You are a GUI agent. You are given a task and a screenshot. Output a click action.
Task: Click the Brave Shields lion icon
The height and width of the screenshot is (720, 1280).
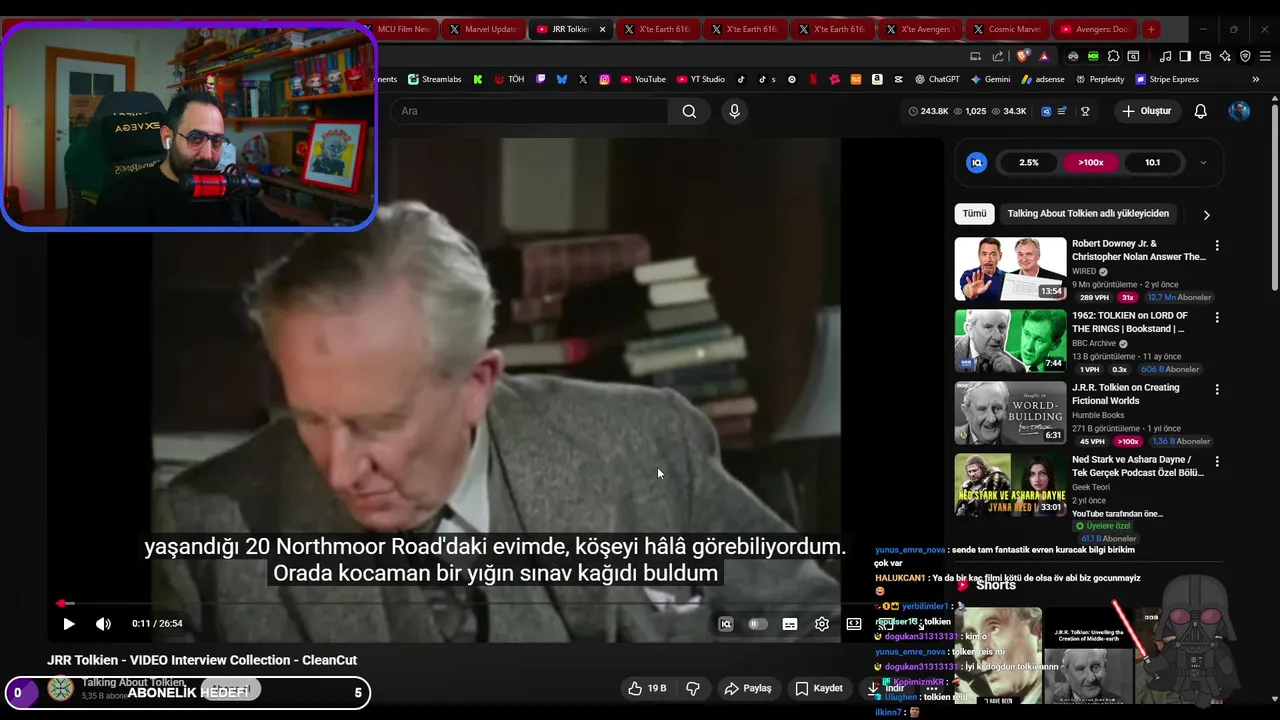[1023, 56]
